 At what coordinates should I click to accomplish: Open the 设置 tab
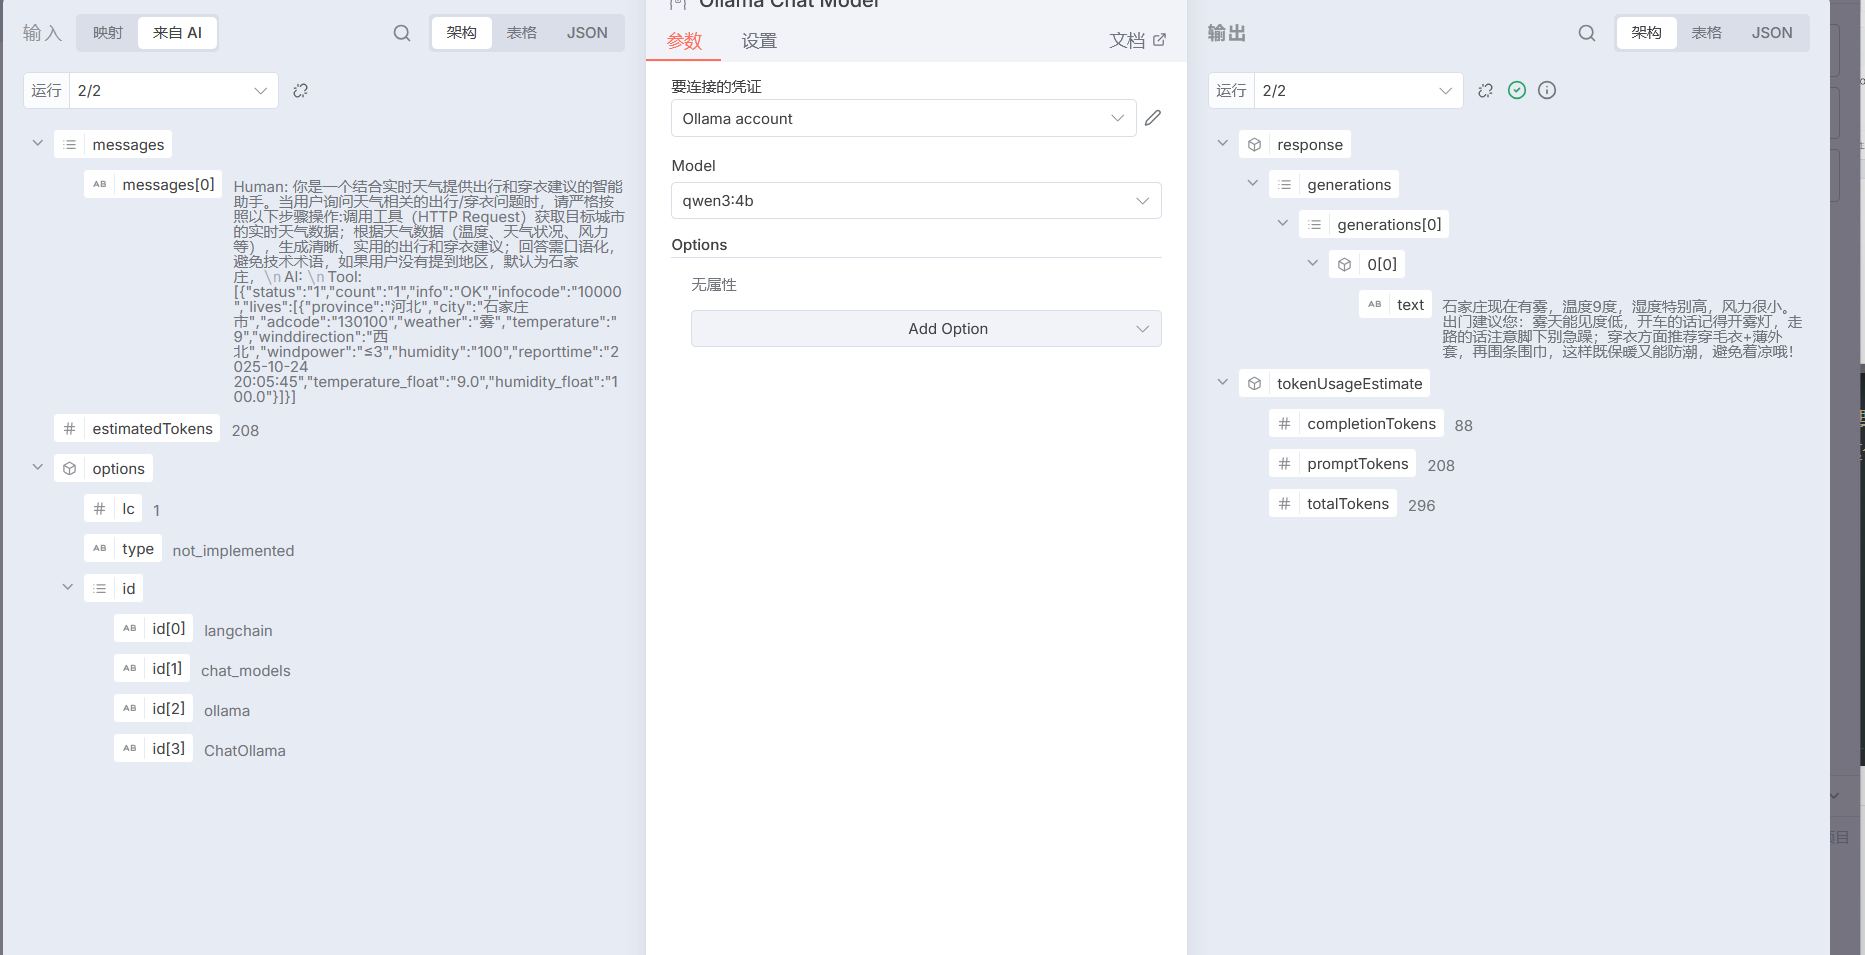point(759,41)
